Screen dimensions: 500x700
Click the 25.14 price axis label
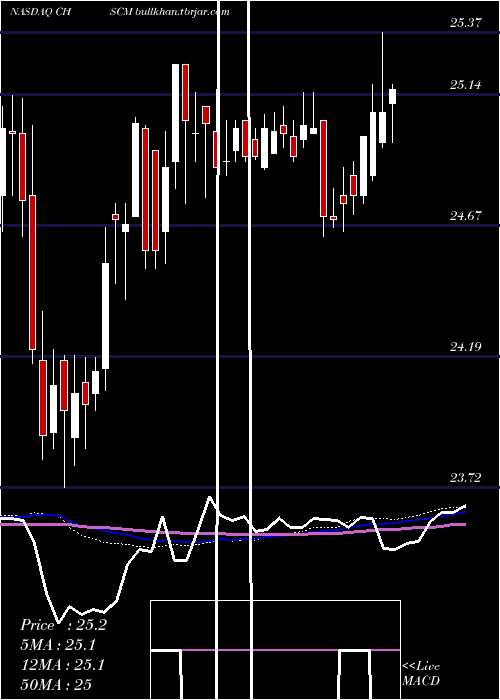point(466,84)
